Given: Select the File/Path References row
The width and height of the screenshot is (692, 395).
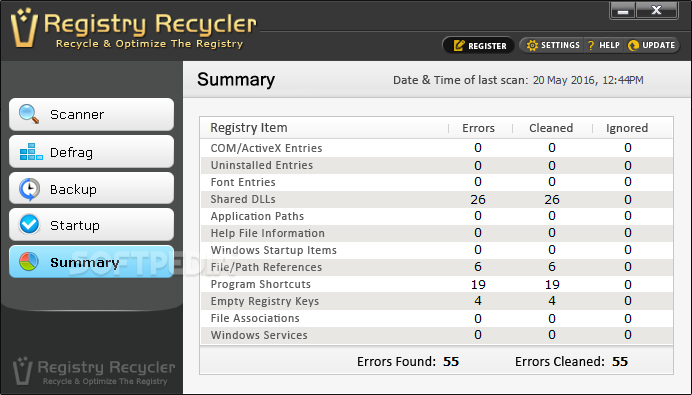Looking at the screenshot, I should tap(436, 267).
